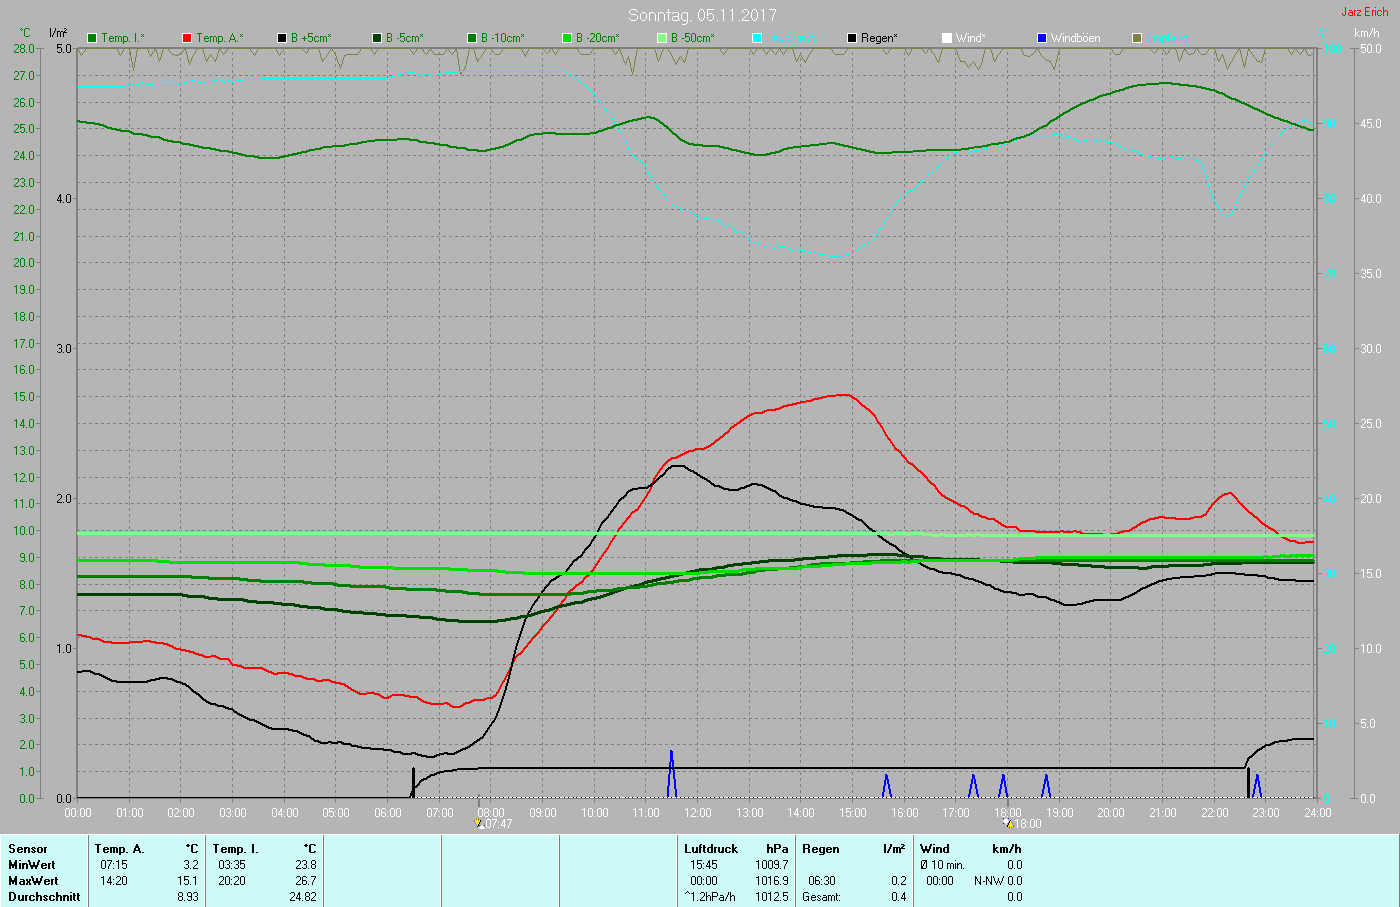Select the Sensor table header

pyautogui.click(x=28, y=849)
